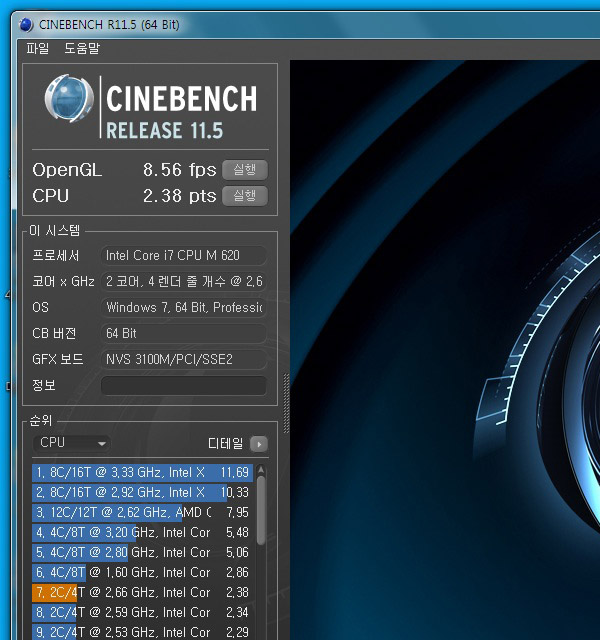Select ranking row 3 AMD 7,95
This screenshot has height=640, width=600.
click(142, 513)
